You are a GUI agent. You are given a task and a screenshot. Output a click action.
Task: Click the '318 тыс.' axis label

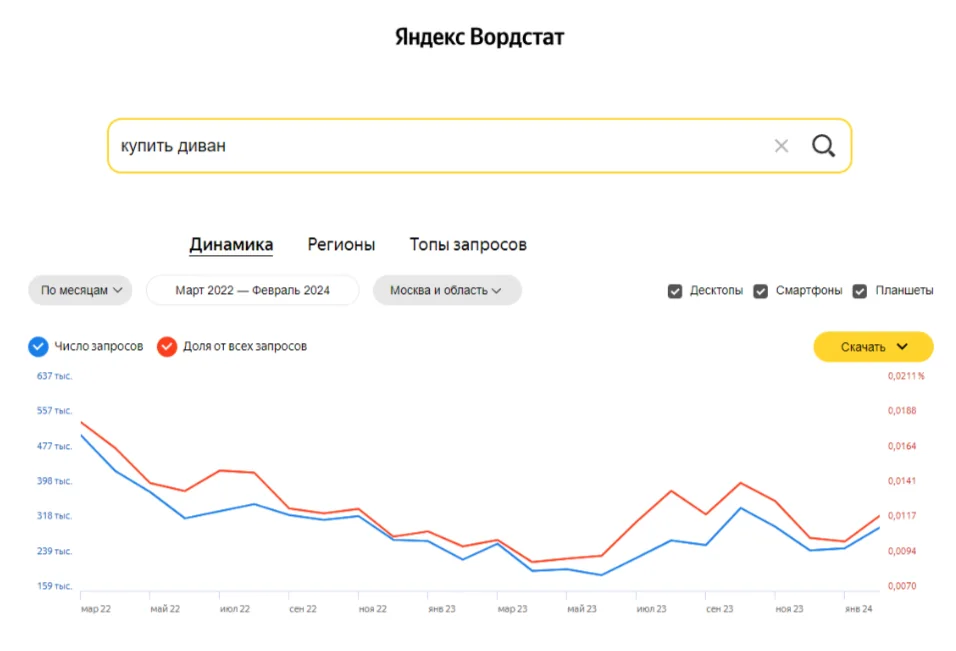54,516
